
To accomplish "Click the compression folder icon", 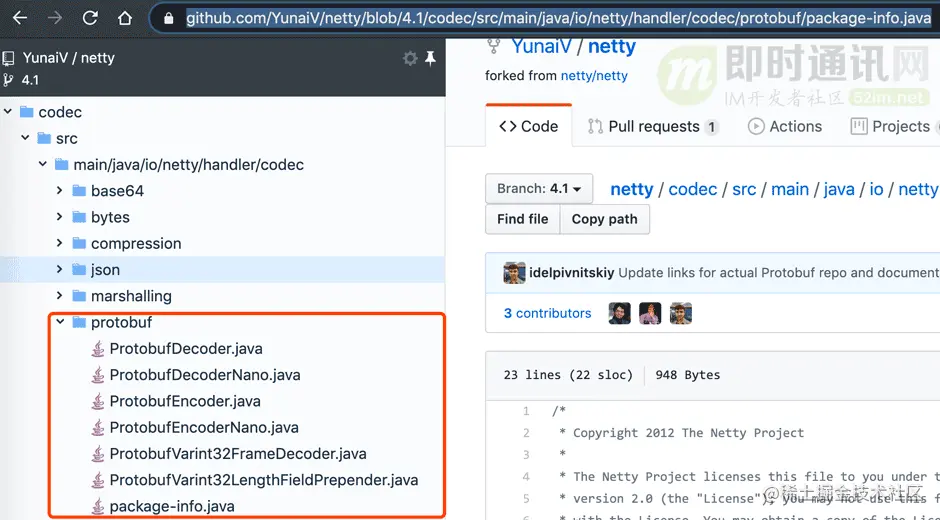I will [79, 244].
